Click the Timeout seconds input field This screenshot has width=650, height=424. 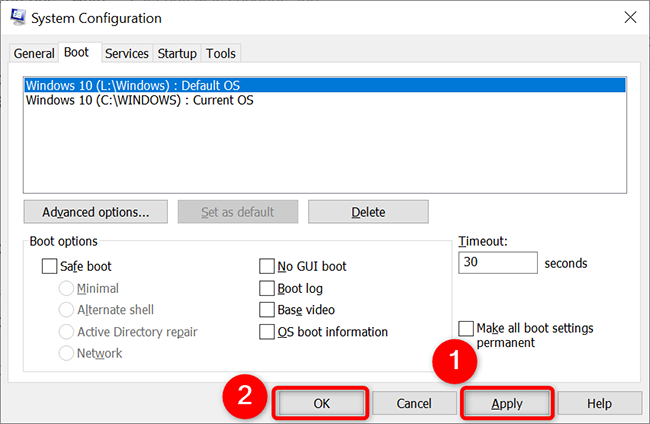(498, 264)
